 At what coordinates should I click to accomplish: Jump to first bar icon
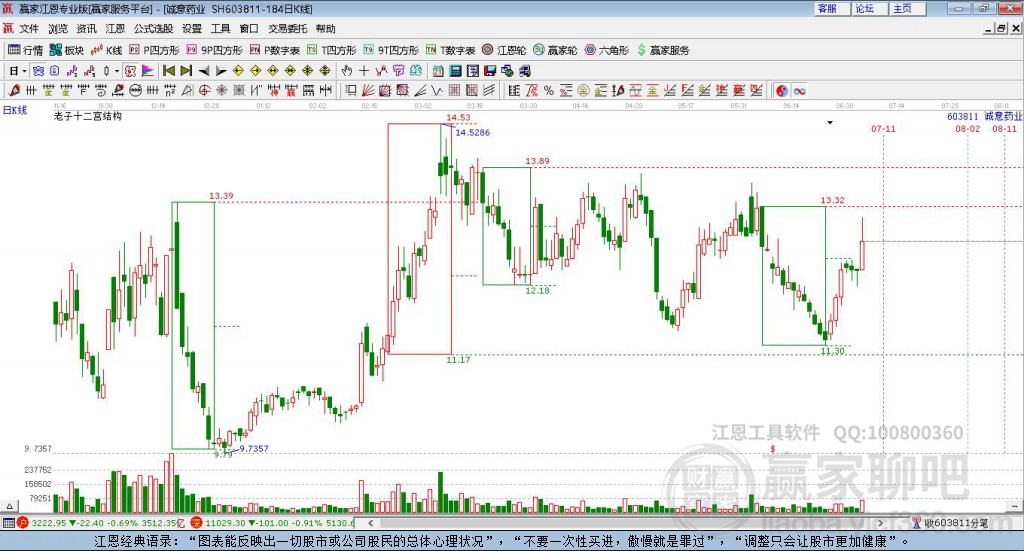(x=169, y=71)
